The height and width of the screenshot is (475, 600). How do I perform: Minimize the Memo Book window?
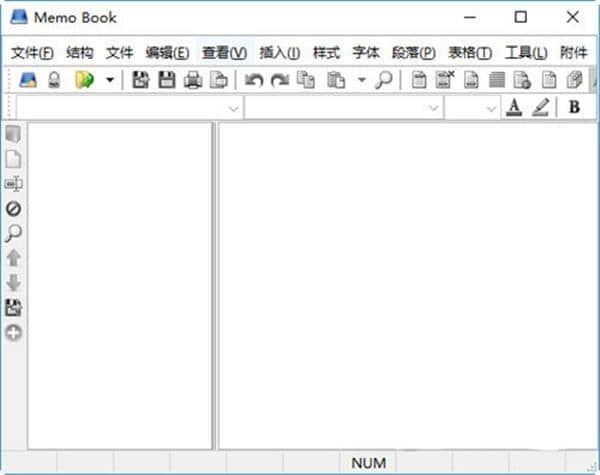470,17
